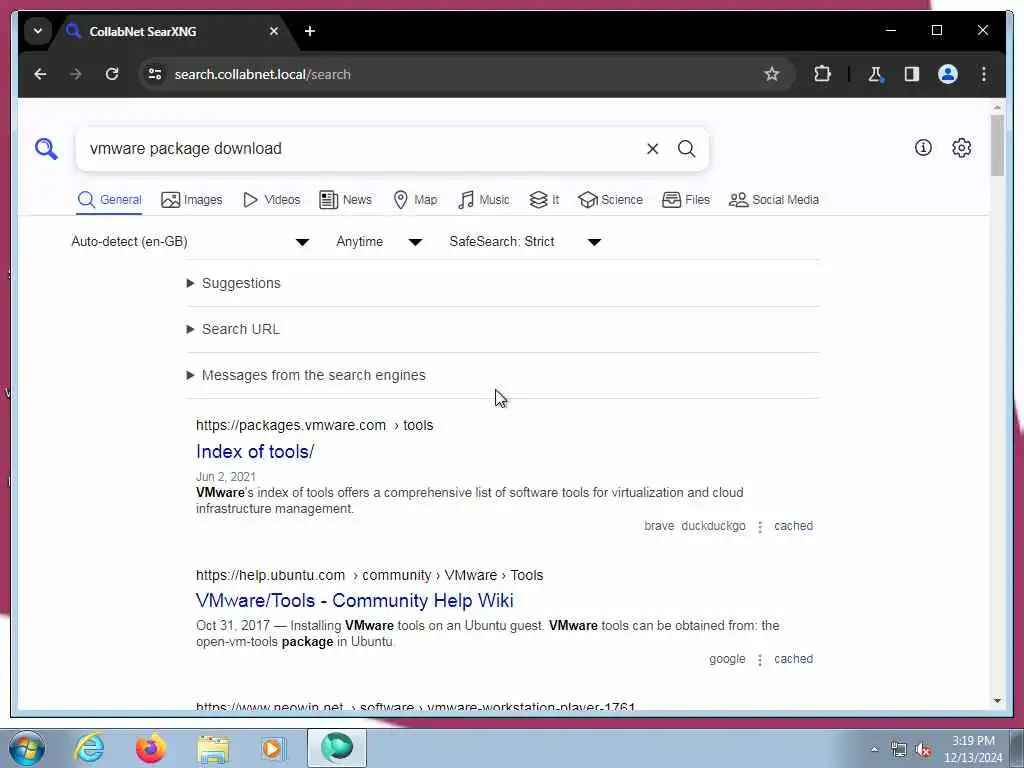Launch Internet Explorer from taskbar

[89, 748]
